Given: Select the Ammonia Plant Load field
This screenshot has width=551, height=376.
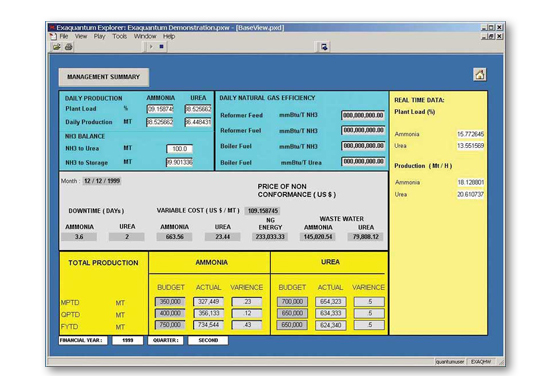Looking at the screenshot, I should click(160, 109).
